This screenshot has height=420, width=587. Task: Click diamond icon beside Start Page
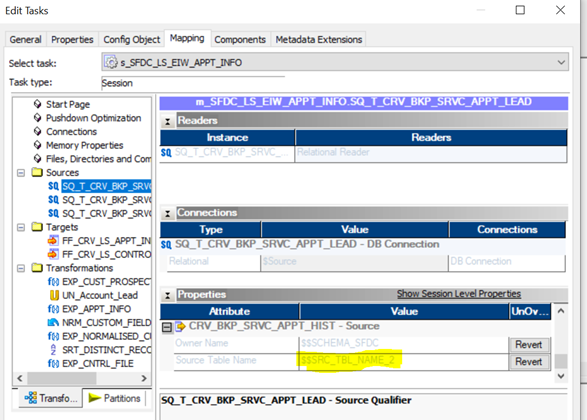pos(37,104)
